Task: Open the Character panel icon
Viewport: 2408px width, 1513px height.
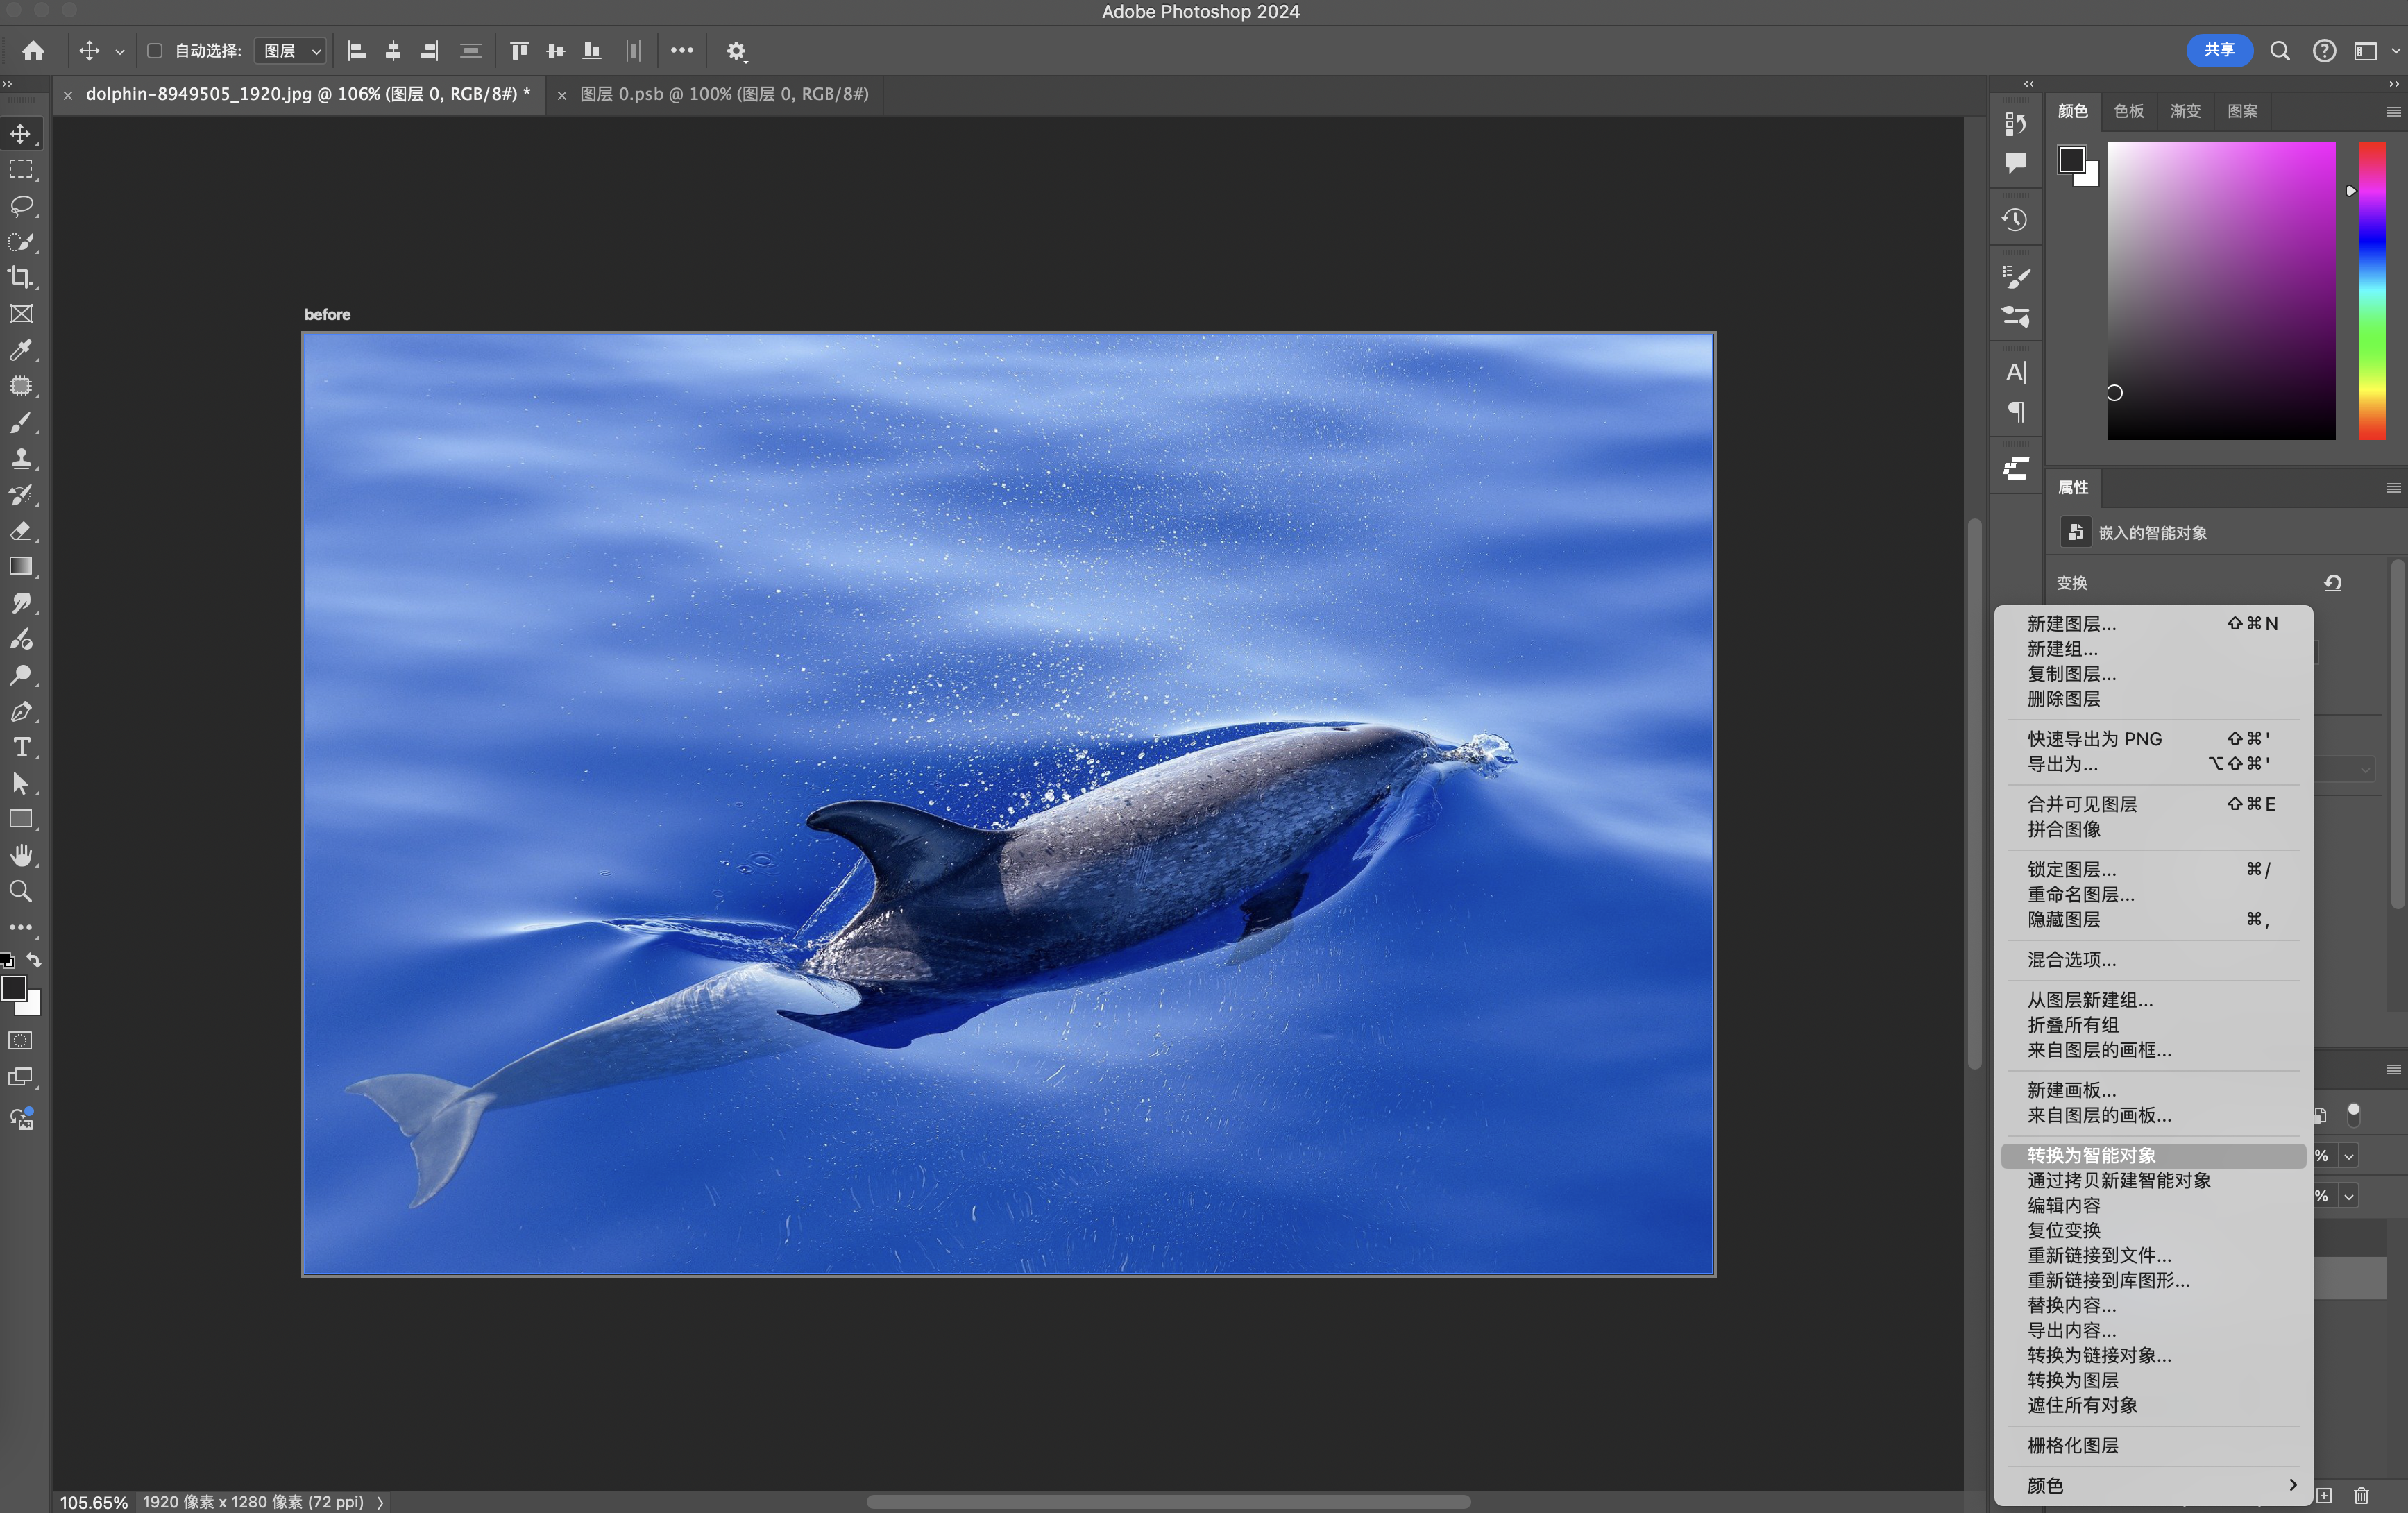Action: pyautogui.click(x=2015, y=372)
